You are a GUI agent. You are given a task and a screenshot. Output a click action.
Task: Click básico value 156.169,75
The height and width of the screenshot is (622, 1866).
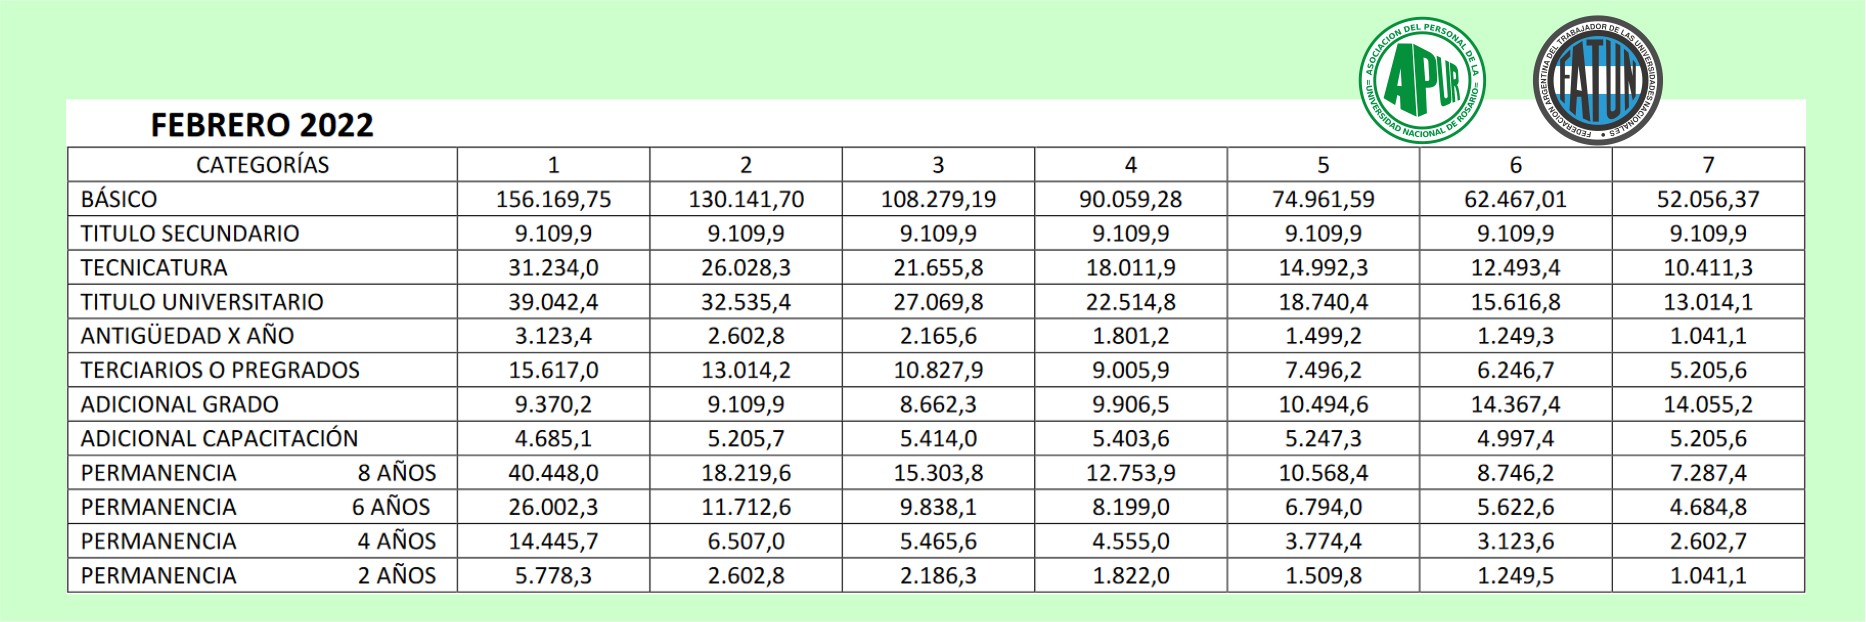(x=553, y=199)
